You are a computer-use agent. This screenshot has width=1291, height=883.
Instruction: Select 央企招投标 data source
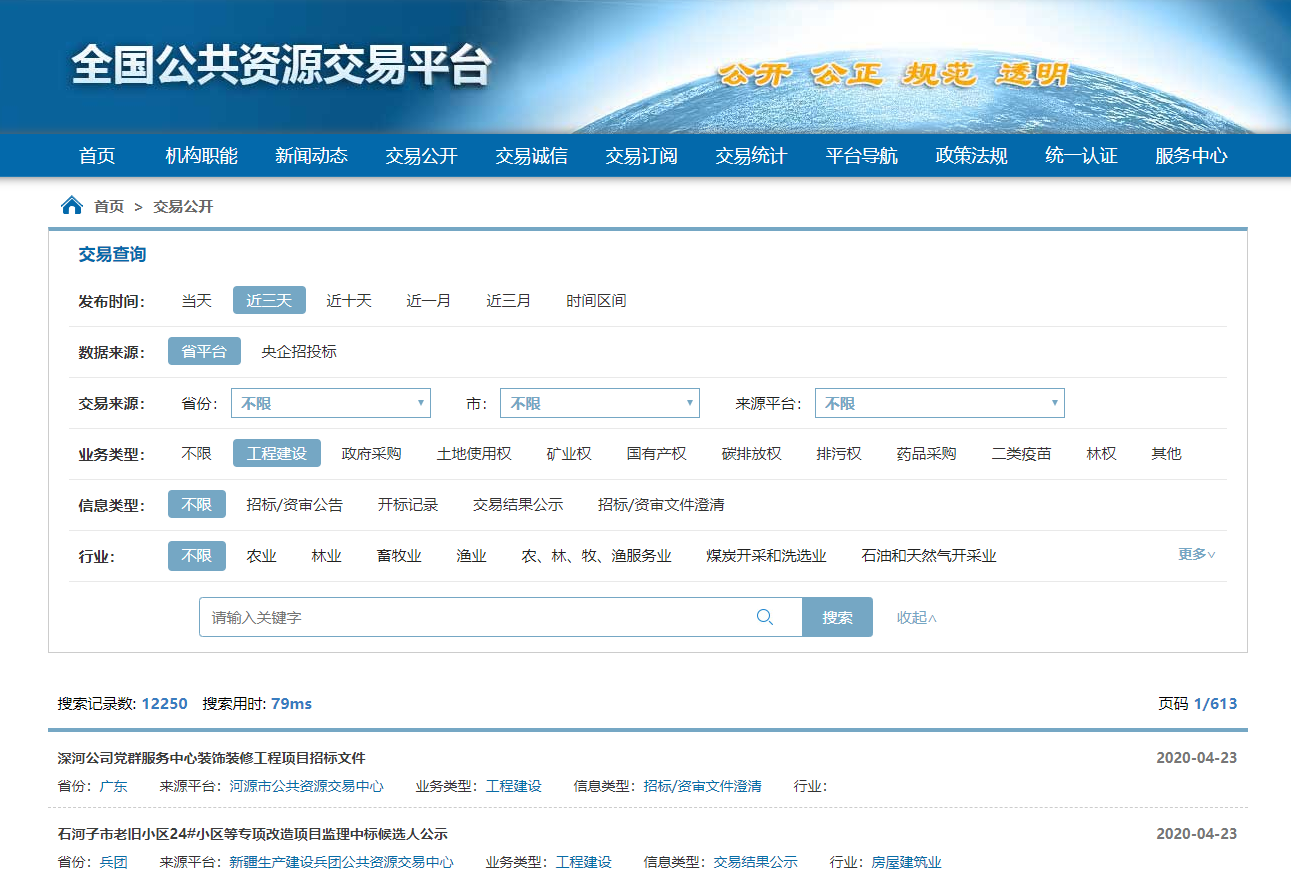[299, 352]
